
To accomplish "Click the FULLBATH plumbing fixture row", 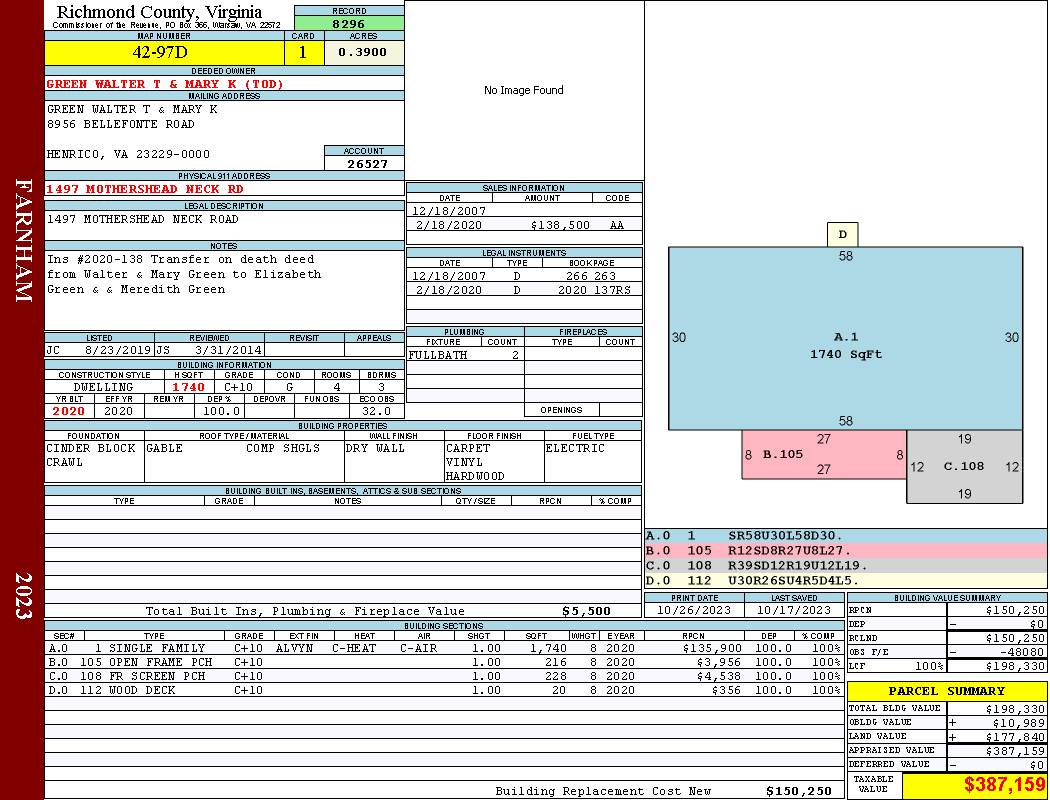I will point(465,355).
